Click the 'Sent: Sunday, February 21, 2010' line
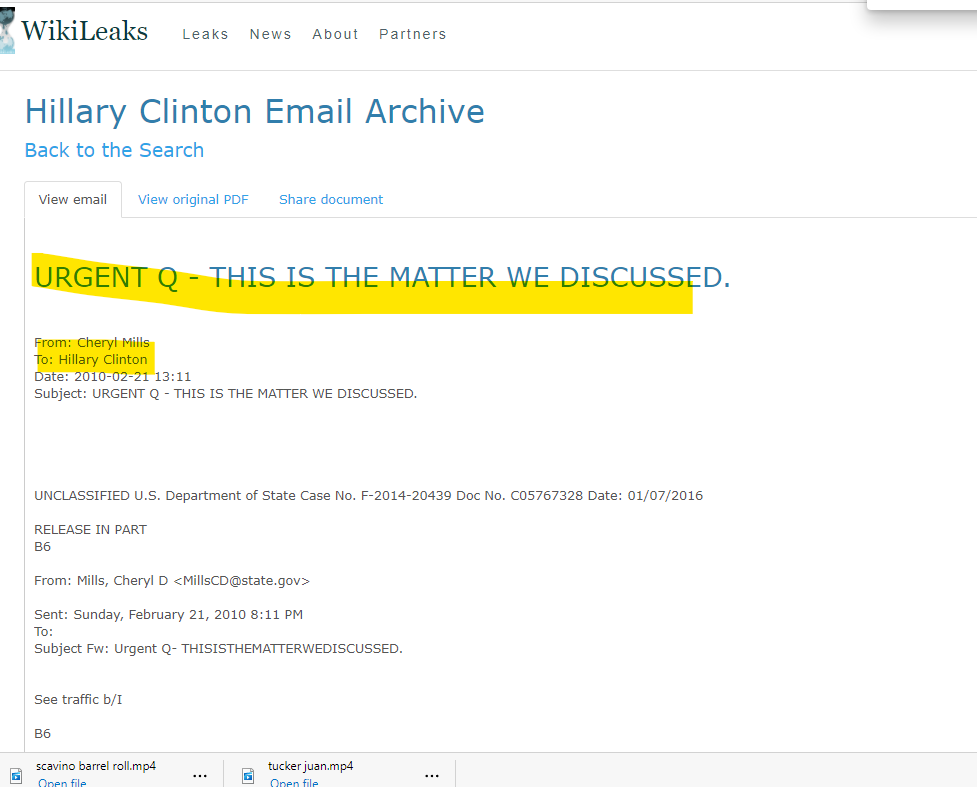Image resolution: width=977 pixels, height=787 pixels. pyautogui.click(x=168, y=614)
